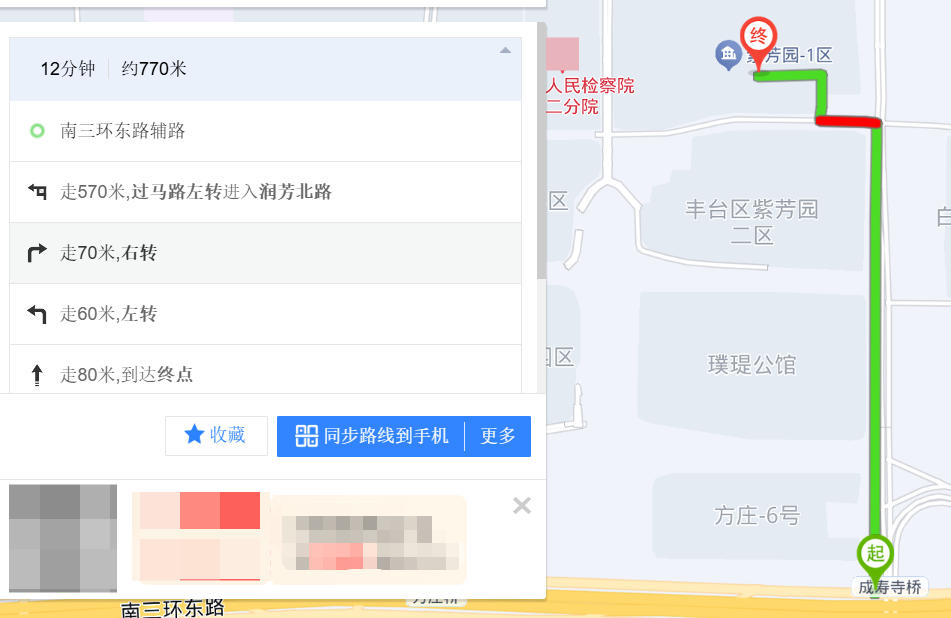951x618 pixels.
Task: Click the right-turn arrow icon for 走70米
Action: click(x=37, y=253)
